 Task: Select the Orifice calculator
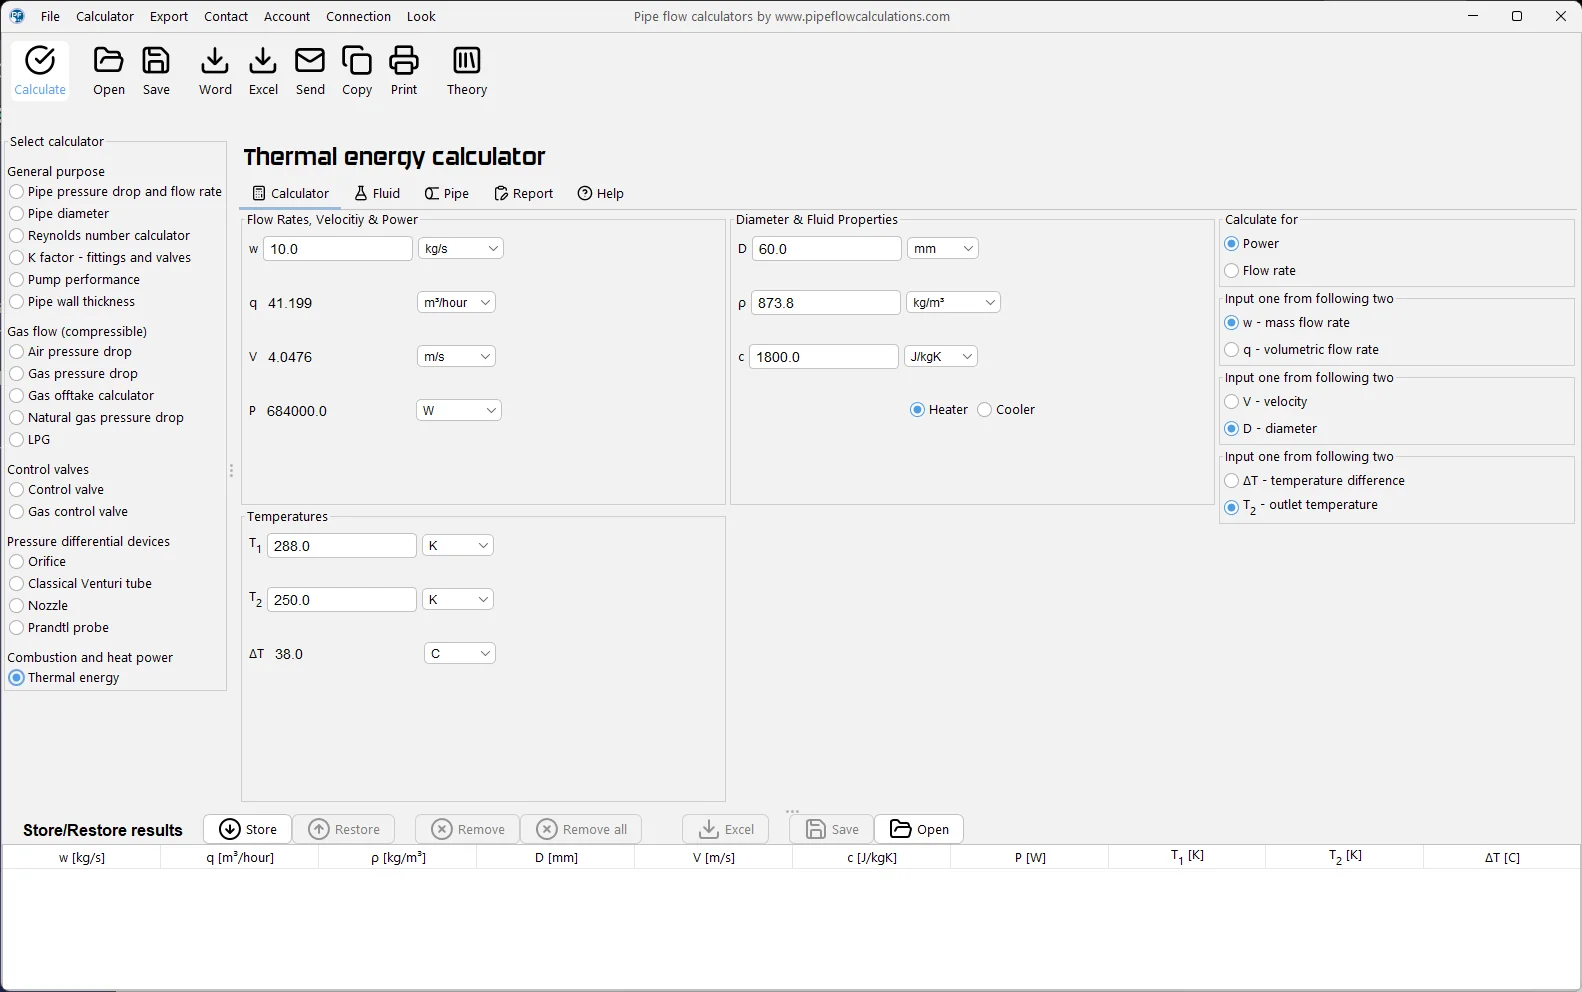pyautogui.click(x=38, y=562)
